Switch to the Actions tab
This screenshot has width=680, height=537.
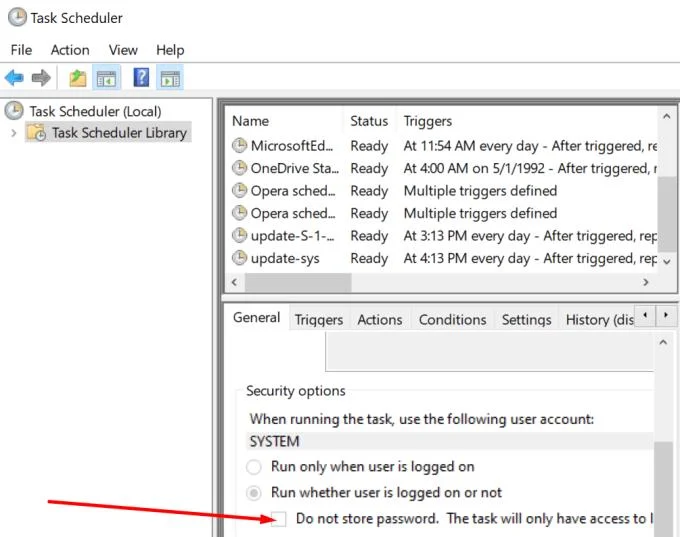pyautogui.click(x=380, y=320)
